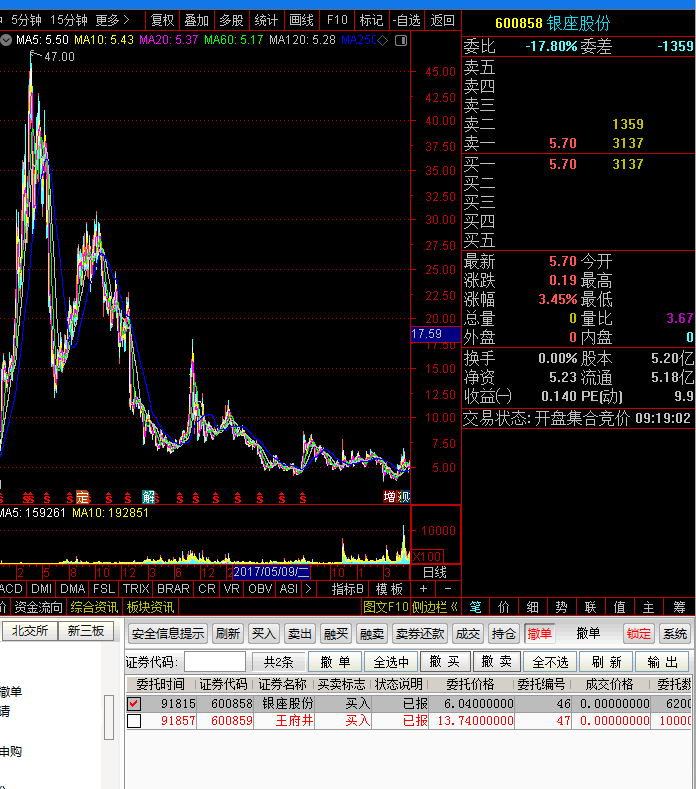The width and height of the screenshot is (696, 789).
Task: Select the 笔 tick tab
Action: [x=476, y=607]
